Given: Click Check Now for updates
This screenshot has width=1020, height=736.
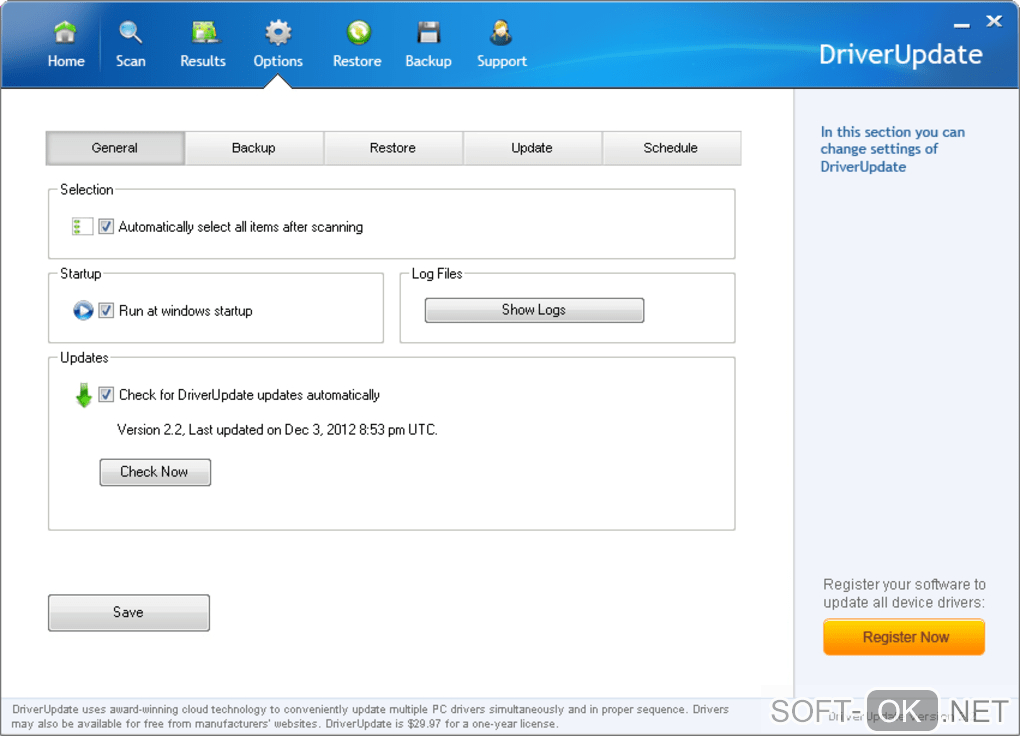Looking at the screenshot, I should point(155,472).
